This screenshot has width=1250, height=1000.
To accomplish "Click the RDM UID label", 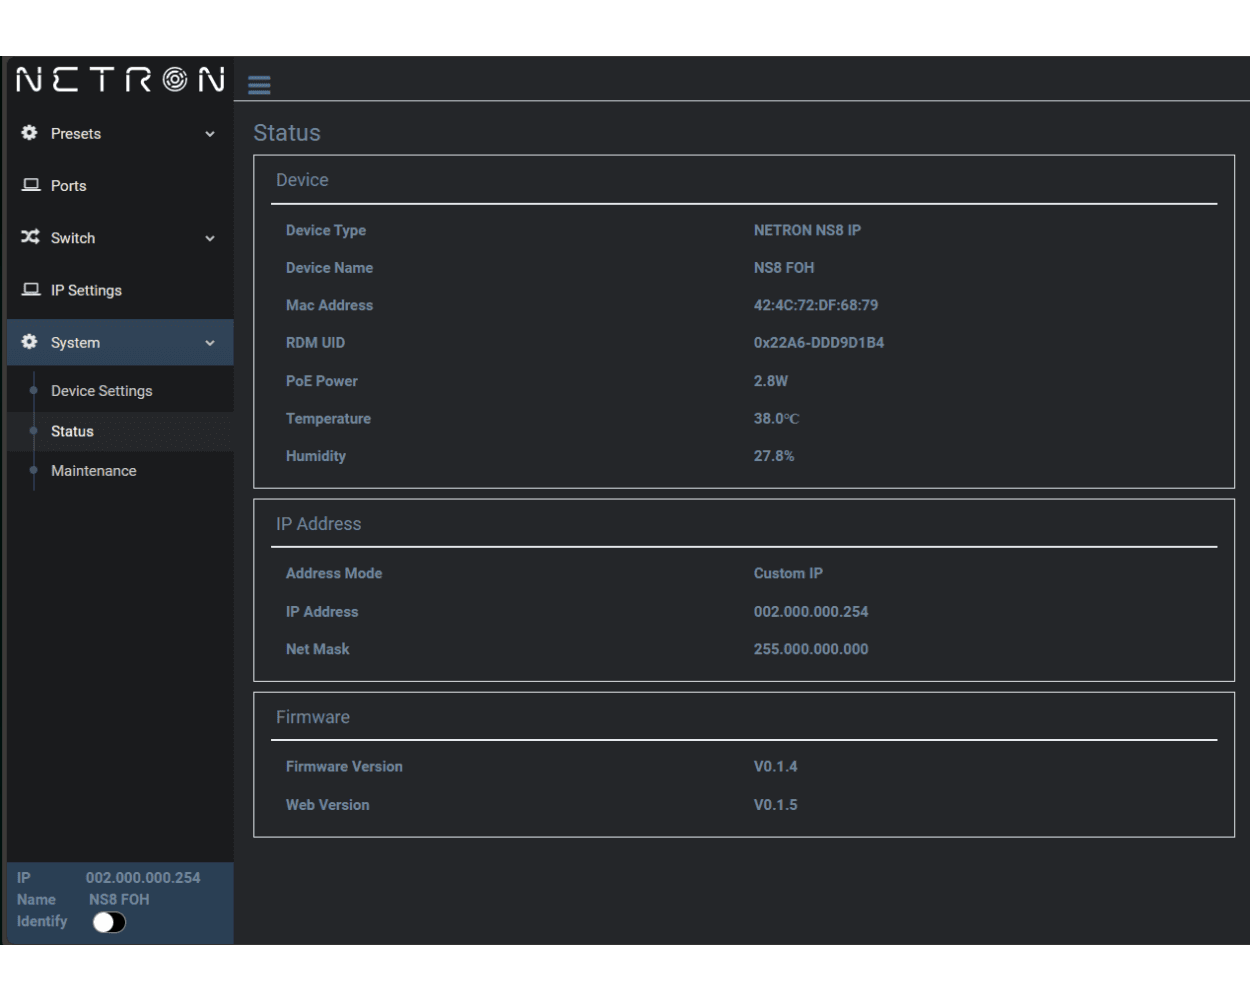I will [315, 343].
